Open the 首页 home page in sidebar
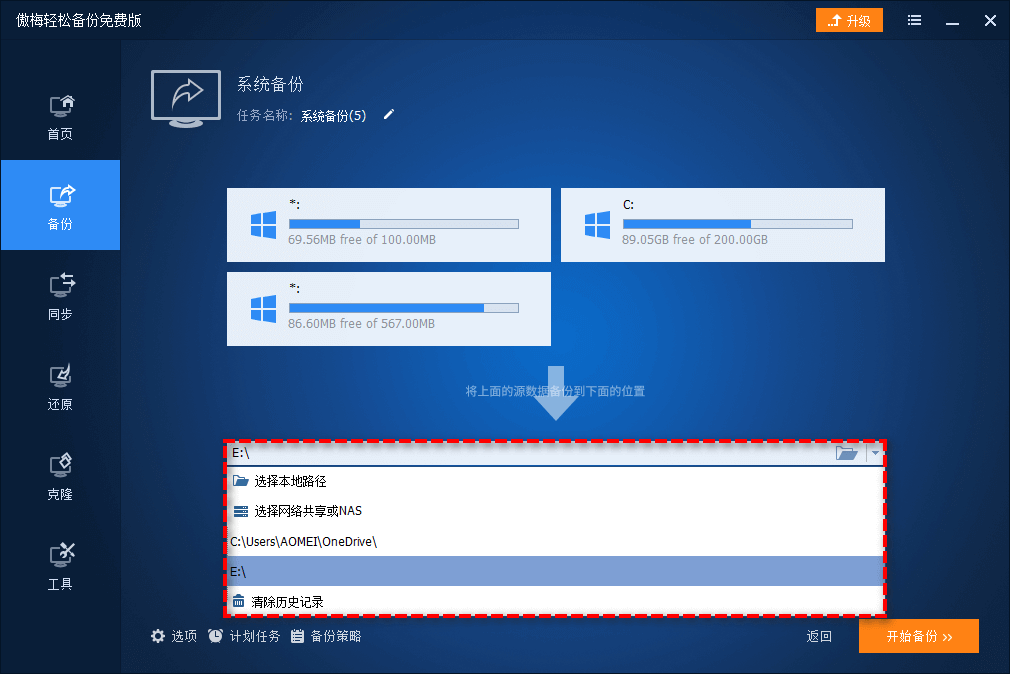Viewport: 1010px width, 674px height. click(60, 116)
